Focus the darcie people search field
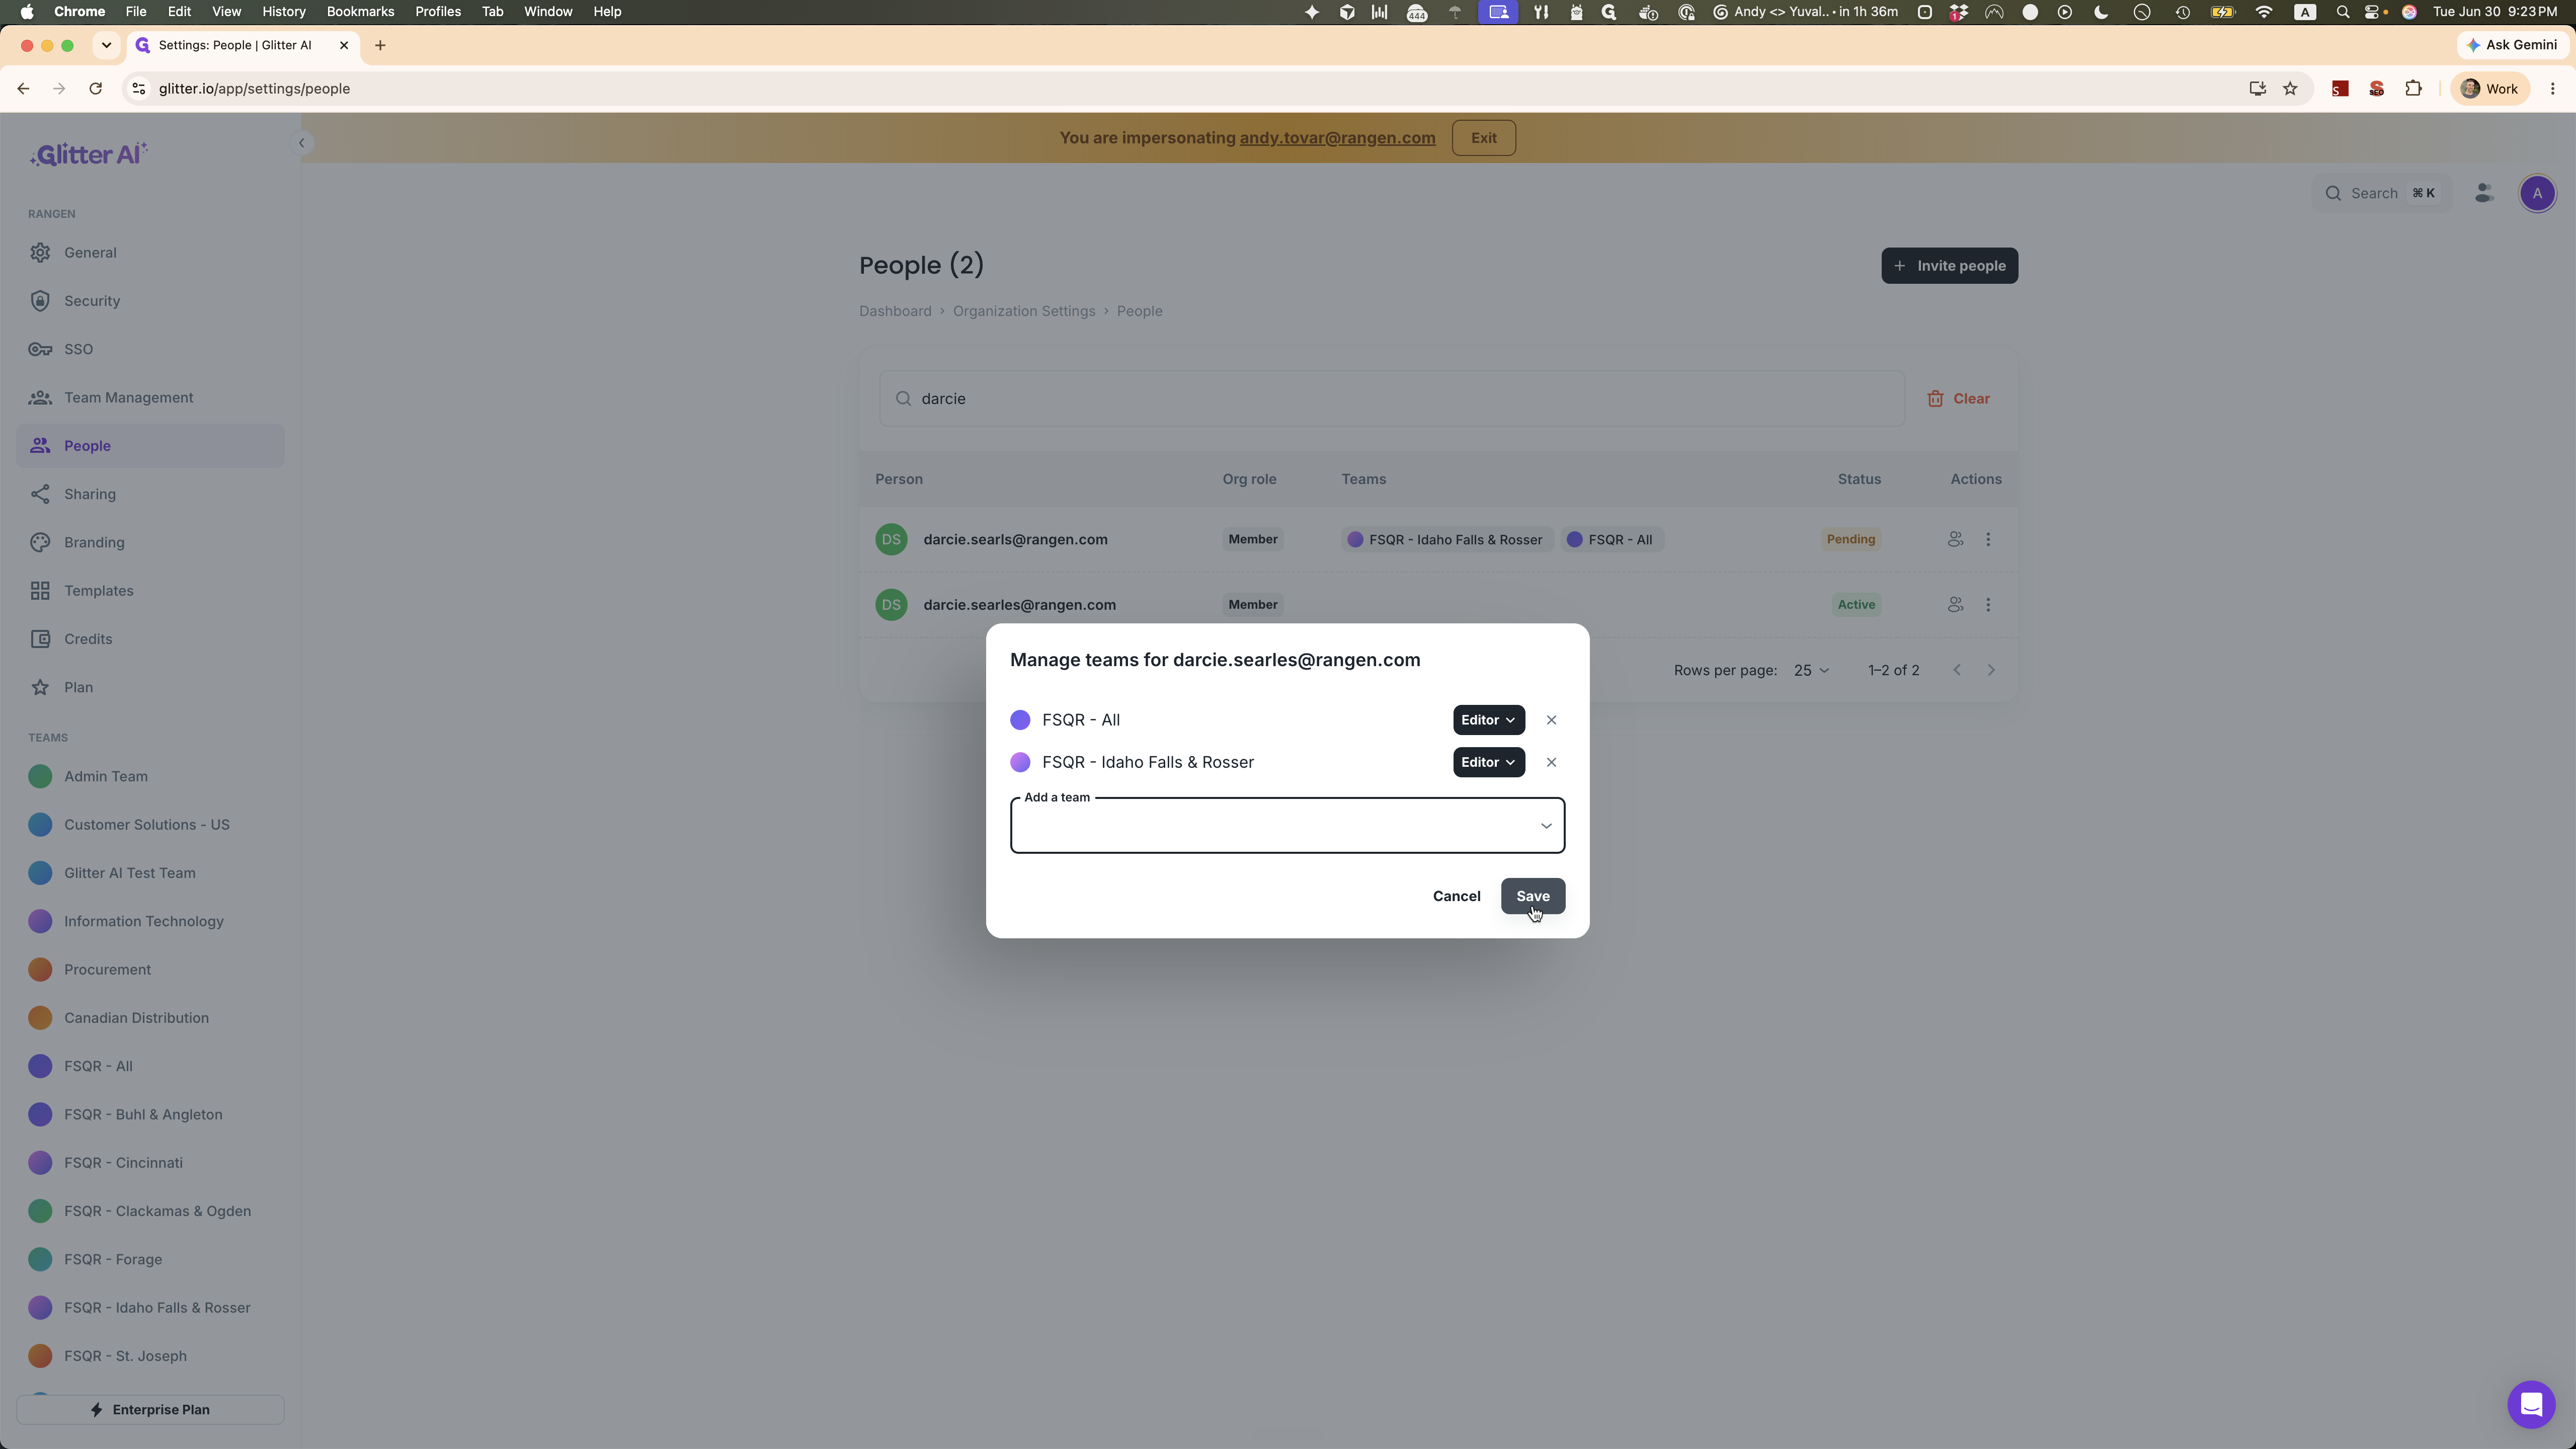This screenshot has height=1449, width=2576. [x=1391, y=399]
